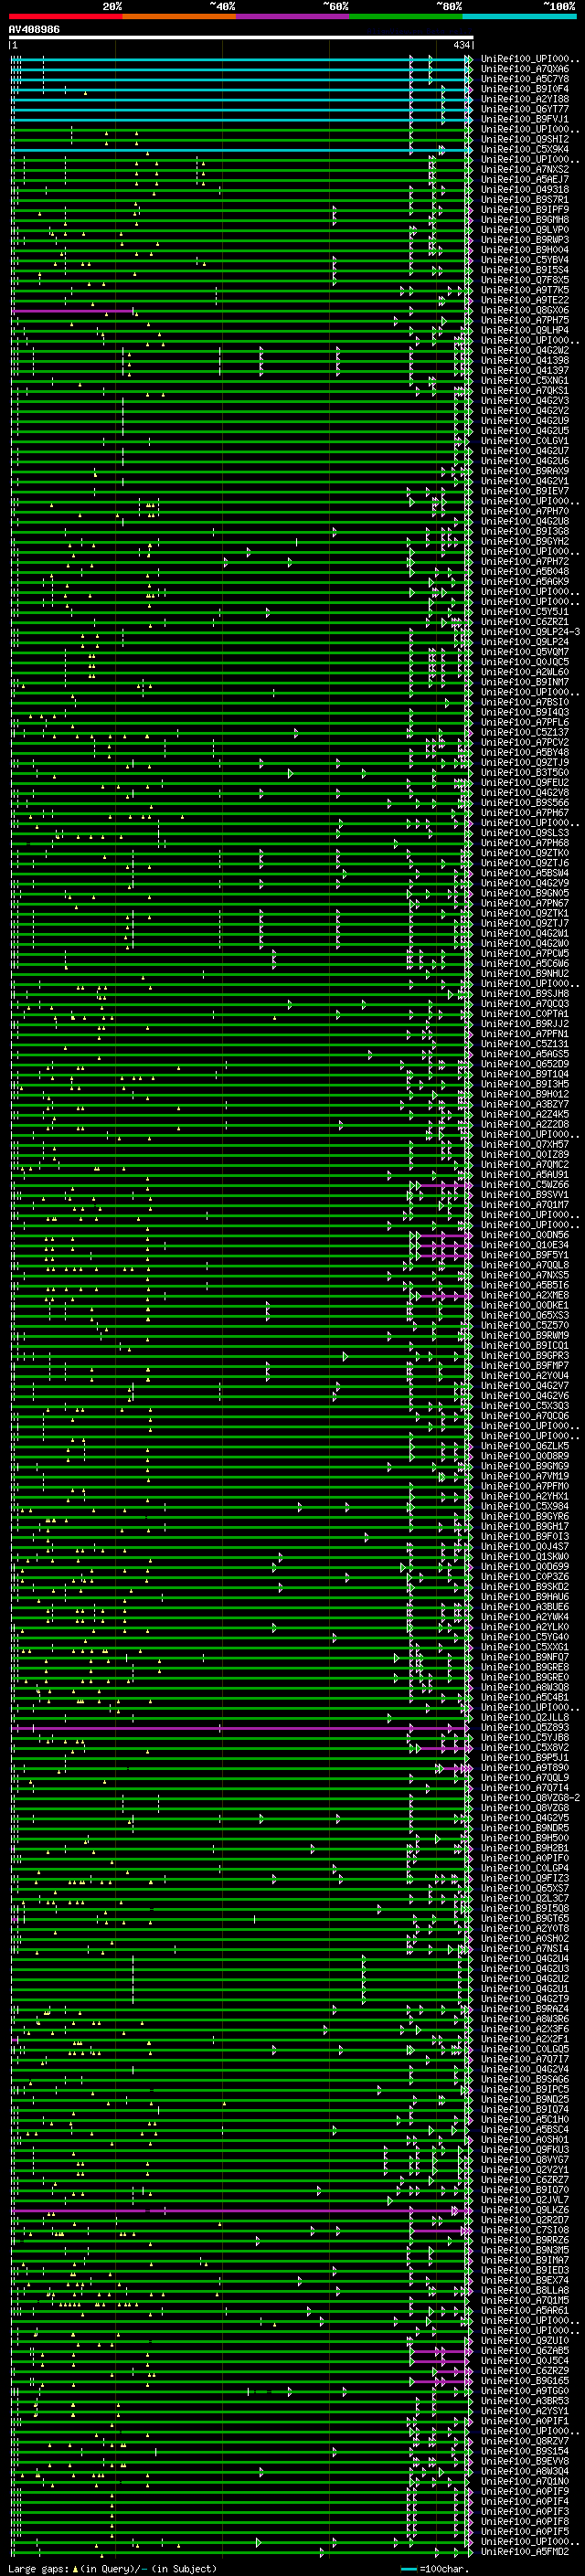Select UniRef100_B9GPR3 entry

[525, 1356]
